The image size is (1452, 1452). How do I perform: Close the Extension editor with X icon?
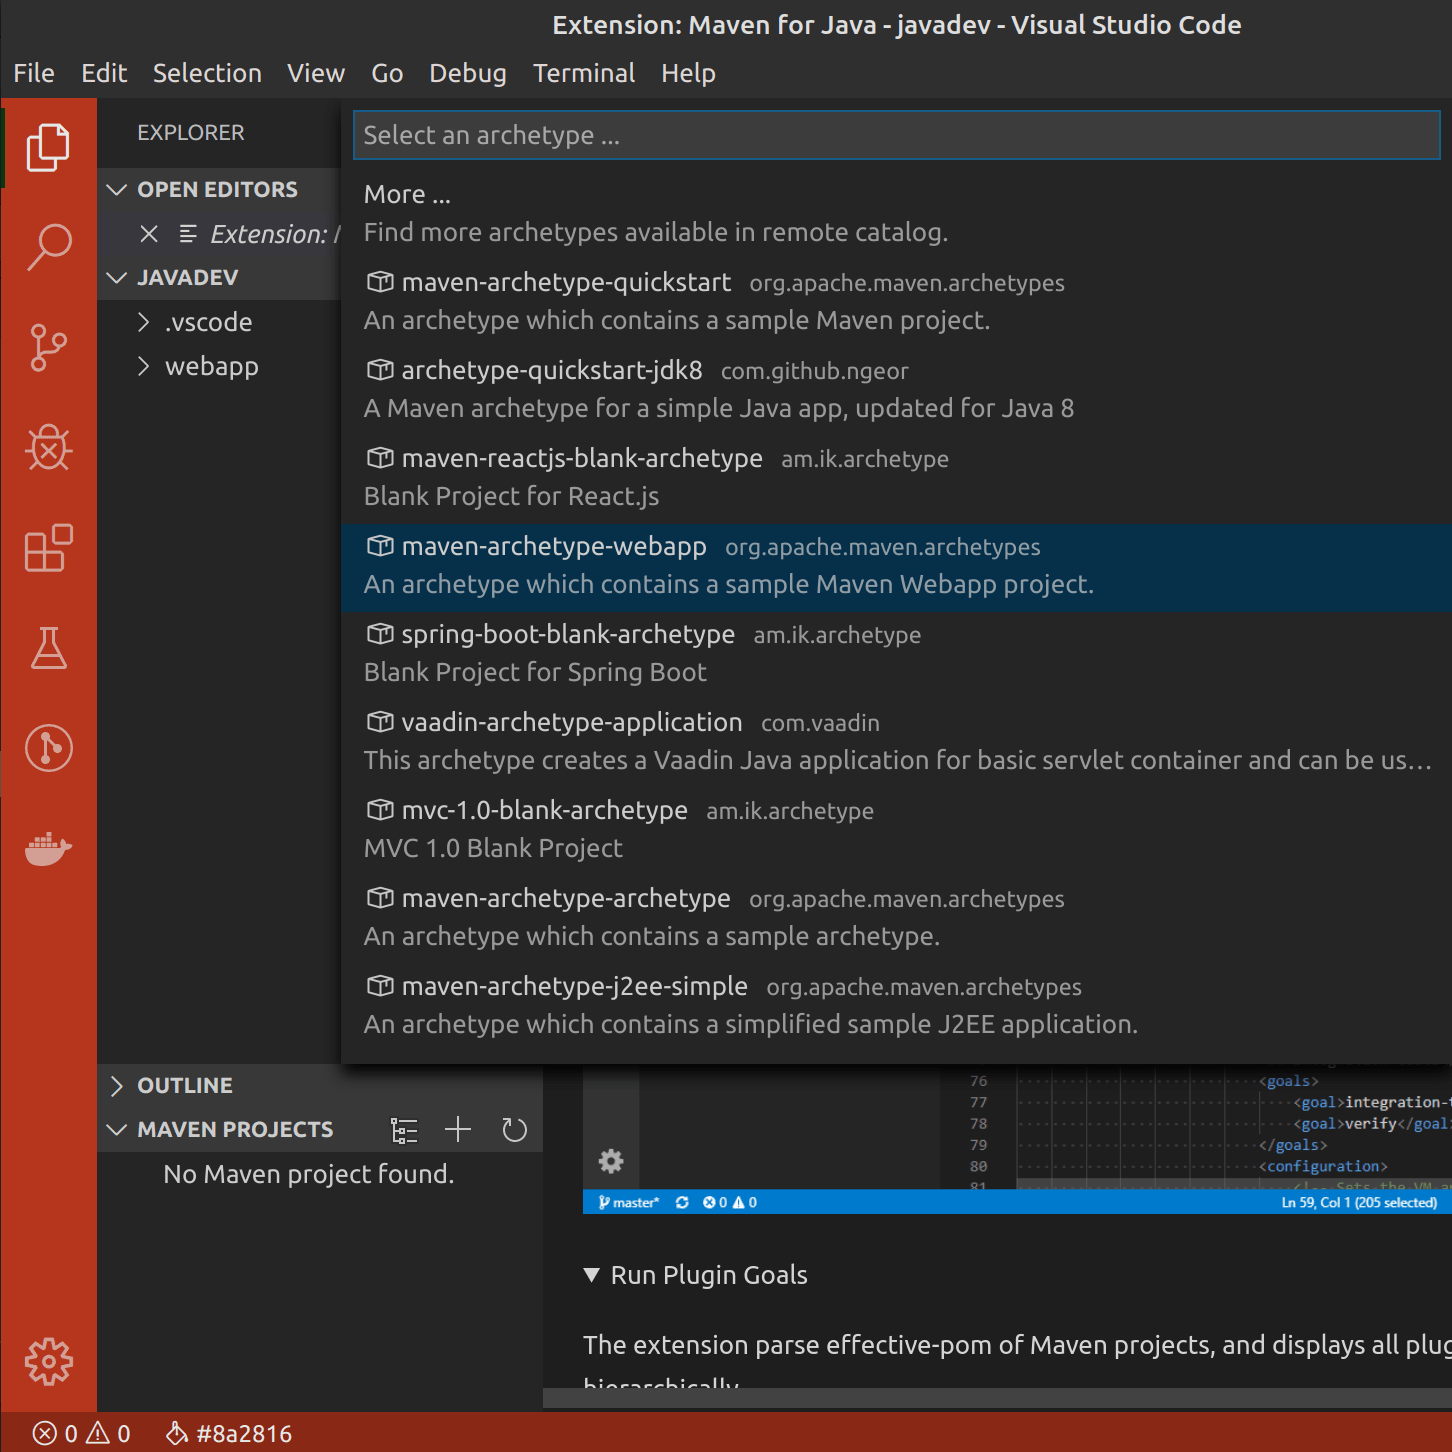click(149, 234)
